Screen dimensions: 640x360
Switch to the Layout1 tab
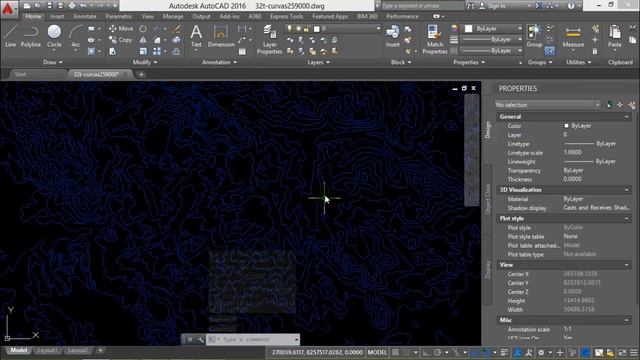[x=47, y=350]
